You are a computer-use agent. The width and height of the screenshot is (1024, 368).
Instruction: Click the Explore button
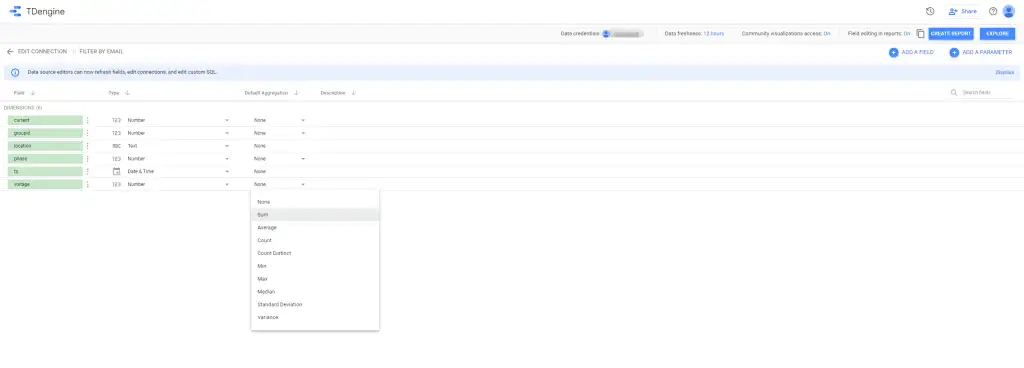click(997, 33)
